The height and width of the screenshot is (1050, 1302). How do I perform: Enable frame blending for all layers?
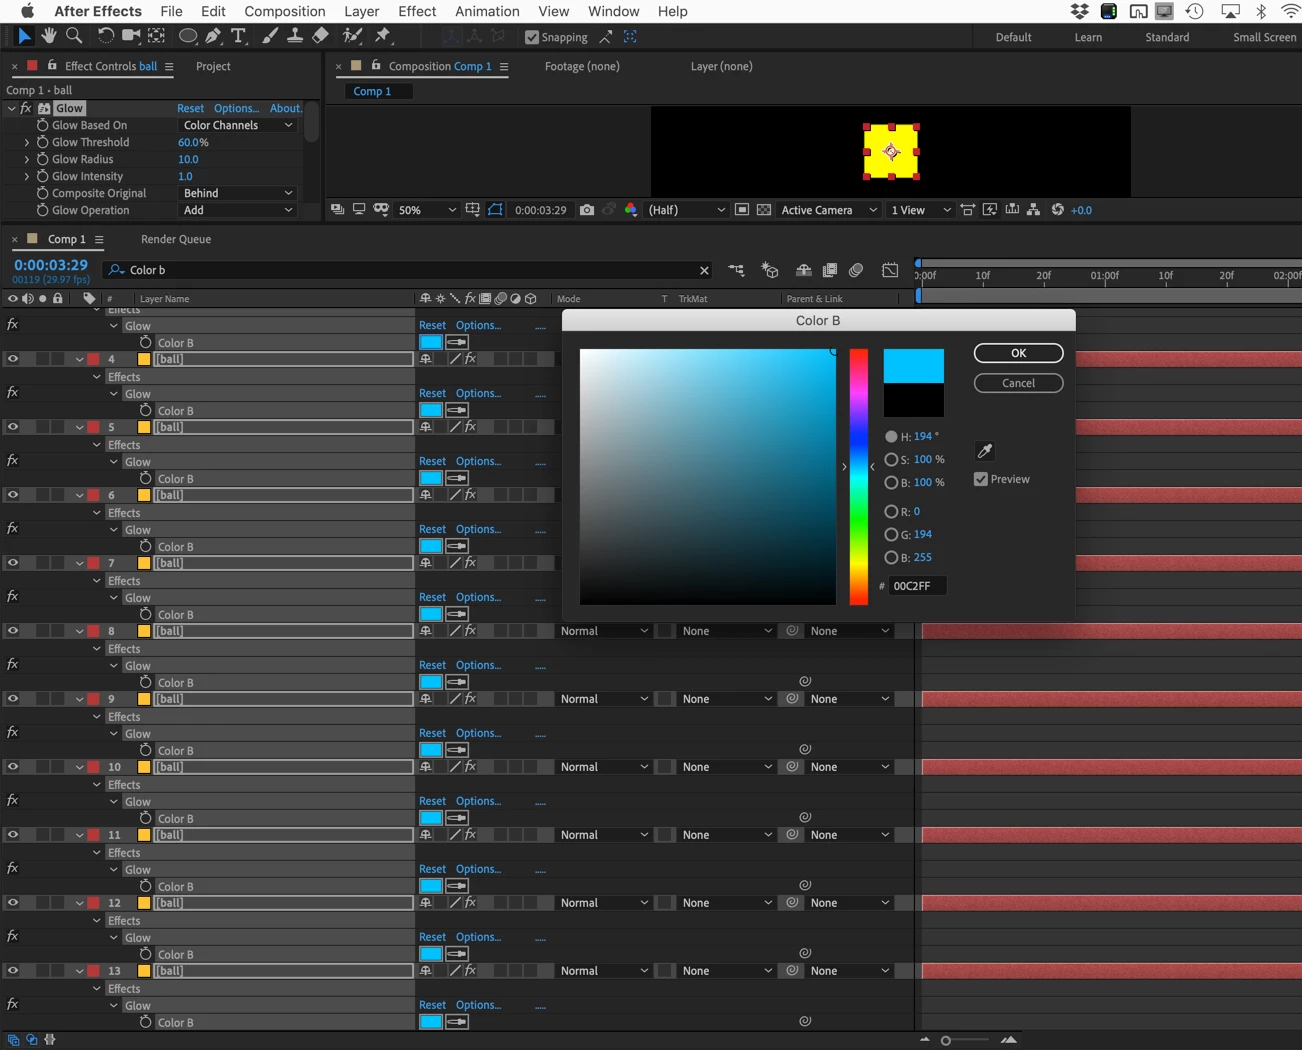[x=830, y=270]
